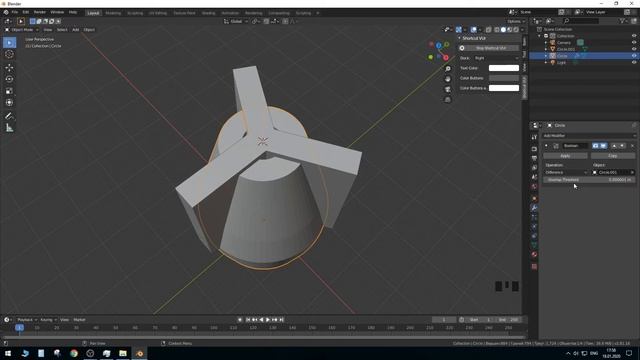
Task: Select the Measure tool
Action: click(9, 128)
